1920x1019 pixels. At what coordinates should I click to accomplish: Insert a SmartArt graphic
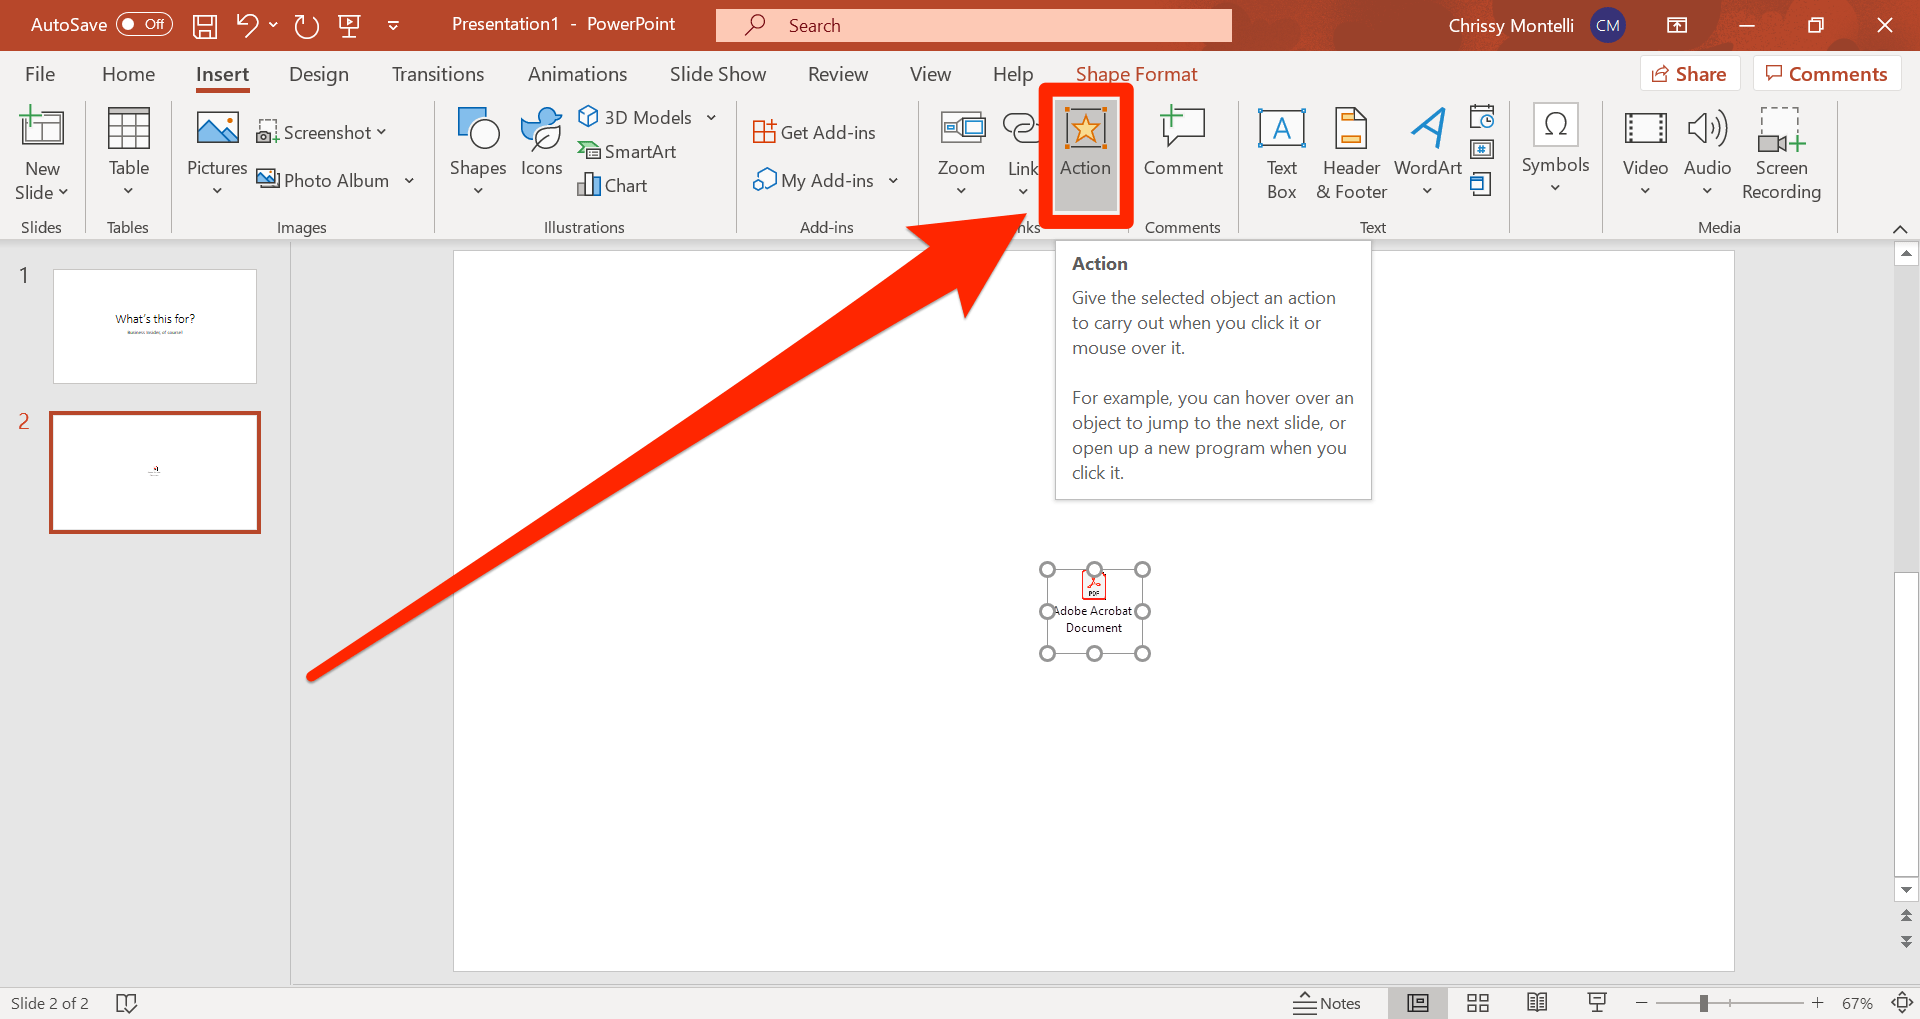coord(627,151)
